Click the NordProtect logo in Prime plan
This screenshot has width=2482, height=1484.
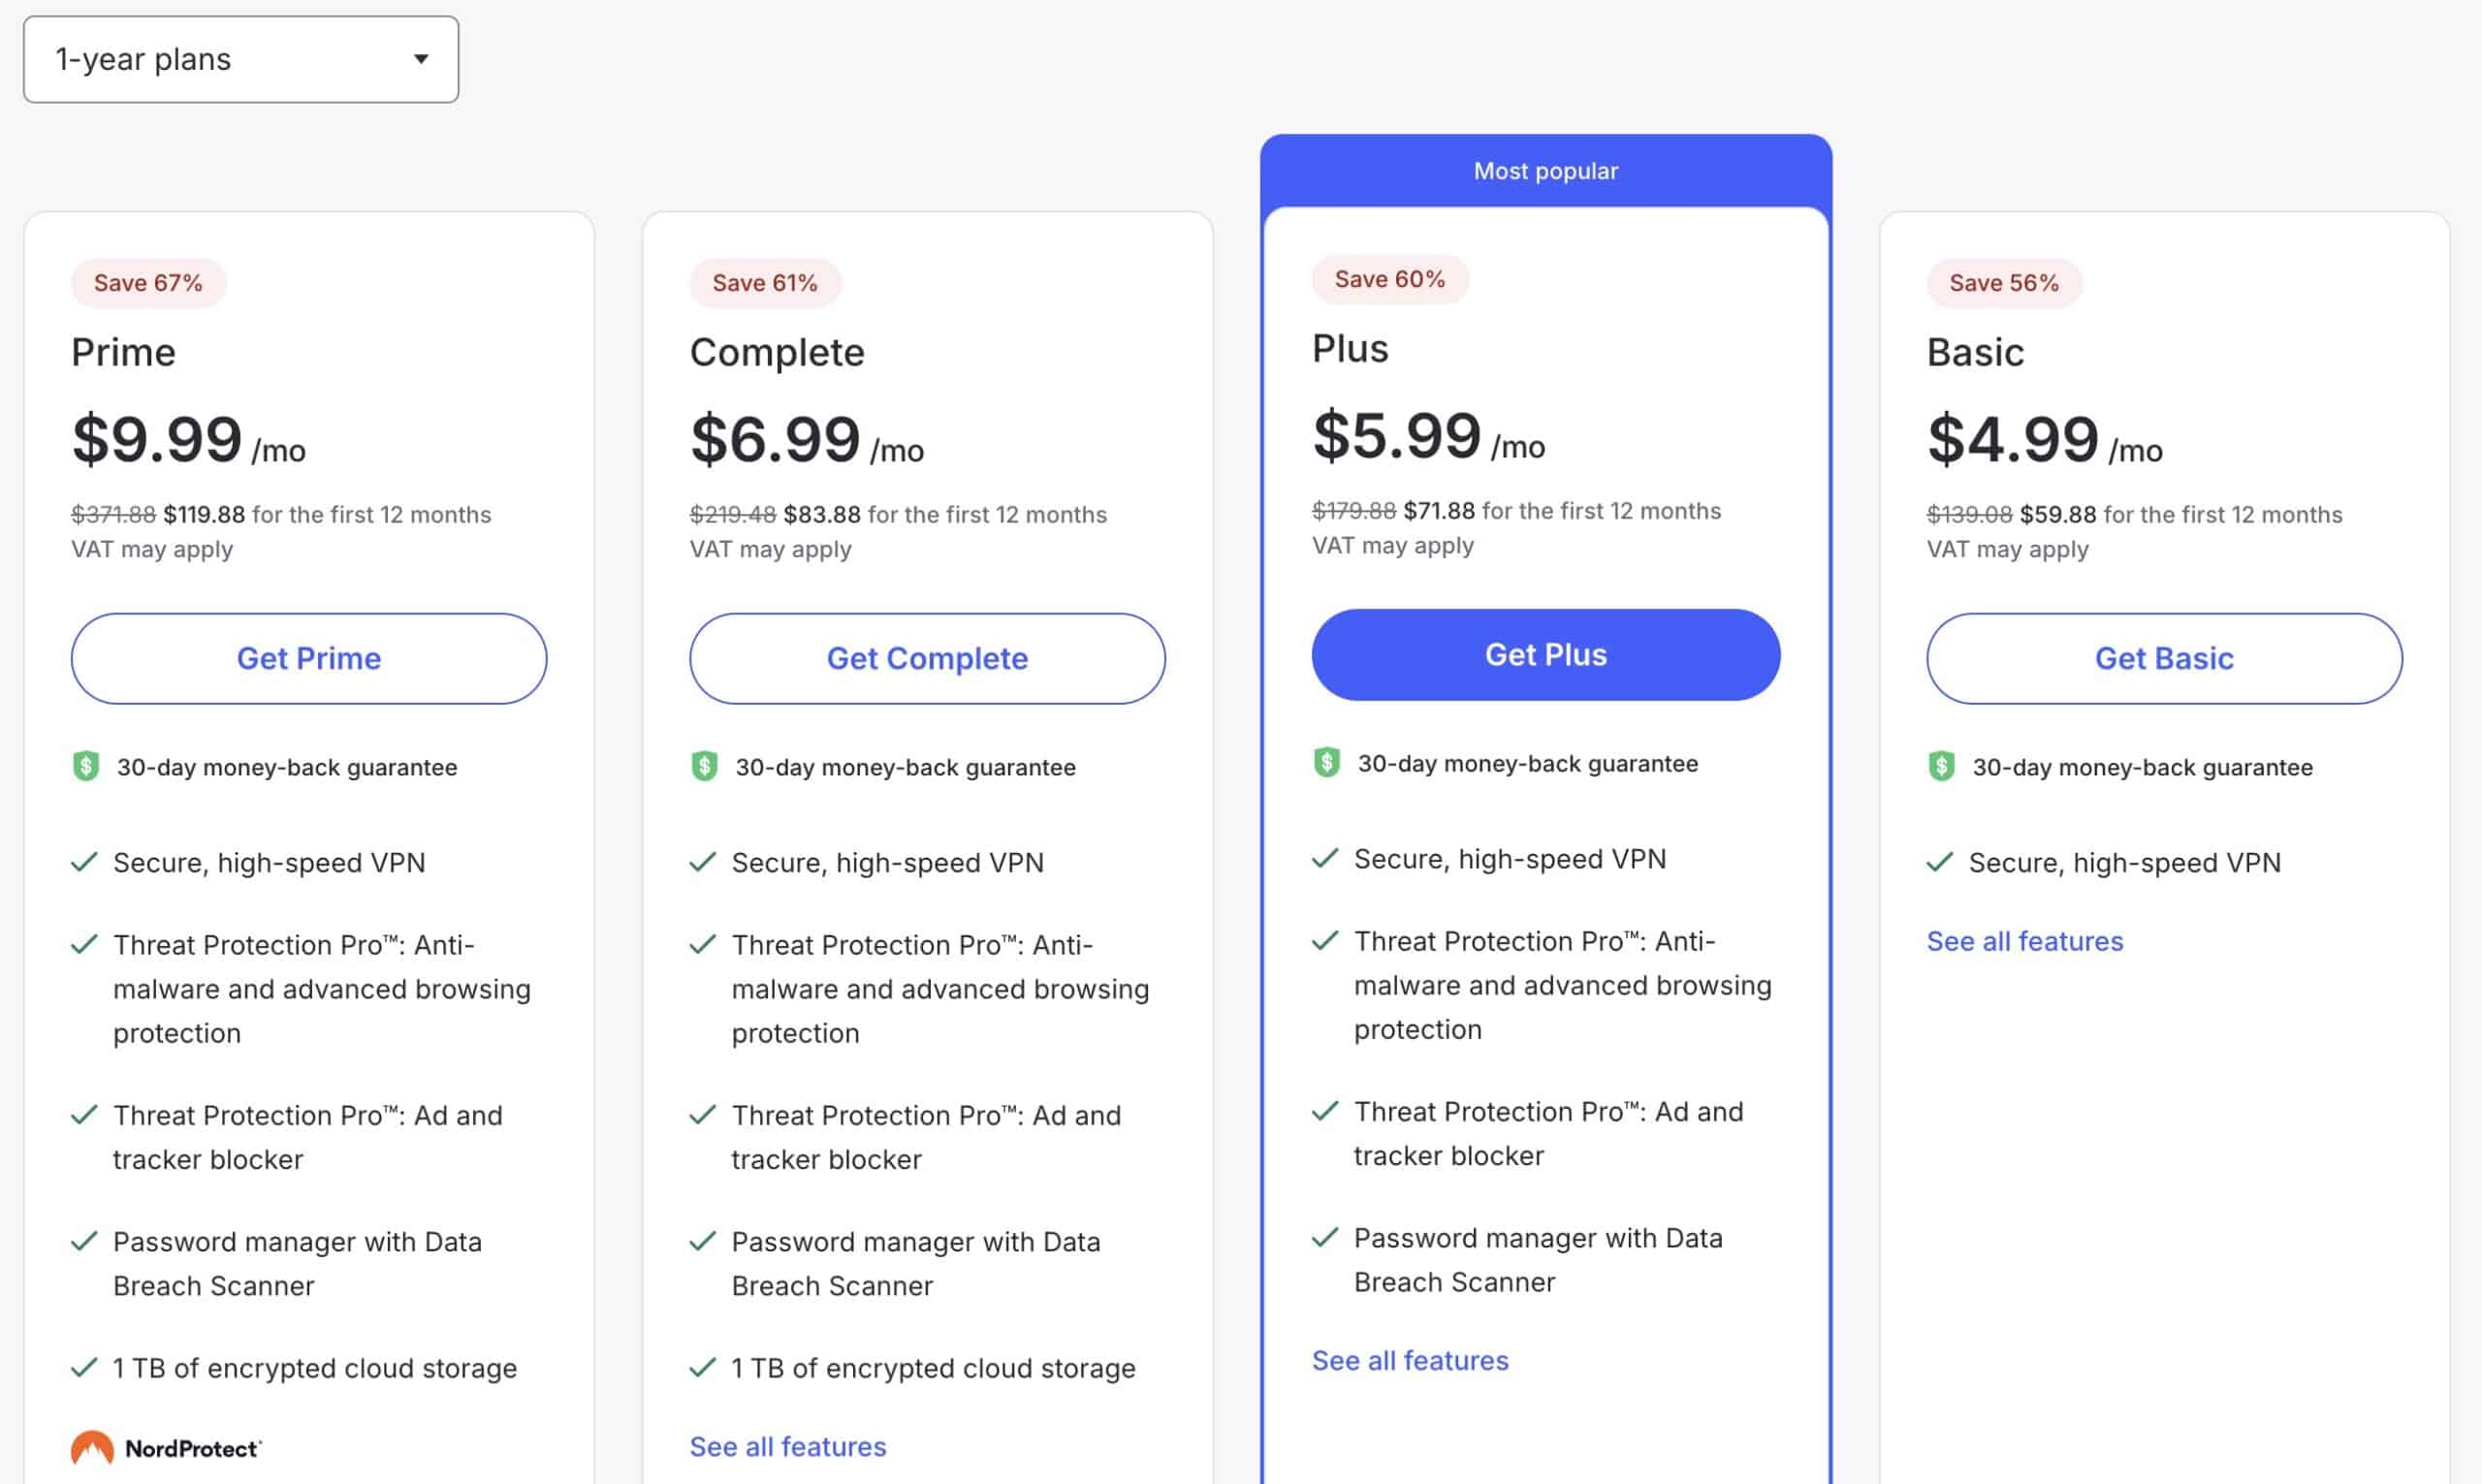pos(166,1447)
